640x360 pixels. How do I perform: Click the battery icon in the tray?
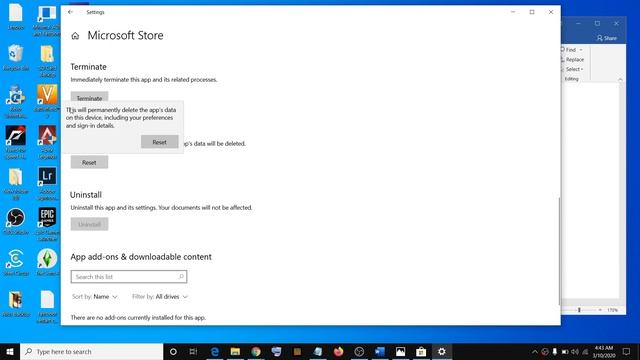tap(565, 352)
